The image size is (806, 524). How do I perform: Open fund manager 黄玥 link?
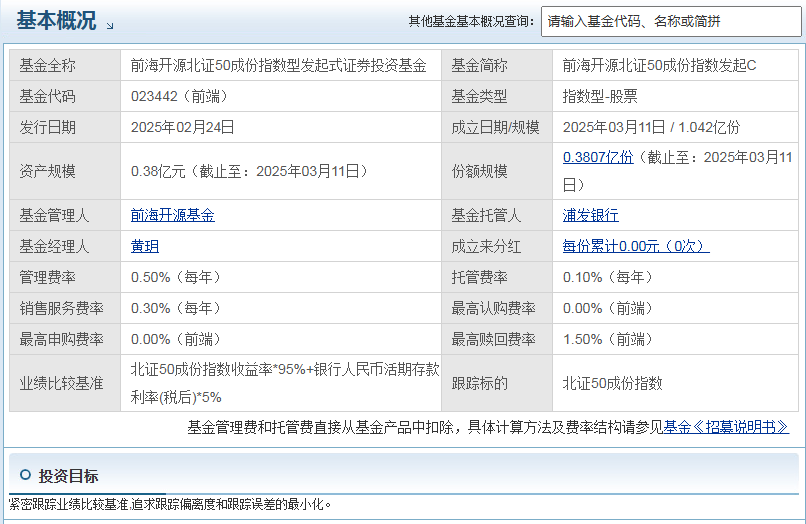144,246
